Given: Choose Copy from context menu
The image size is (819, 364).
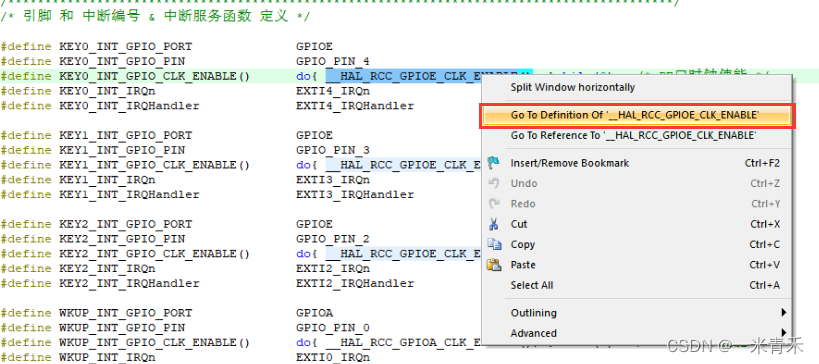Looking at the screenshot, I should tap(636, 244).
